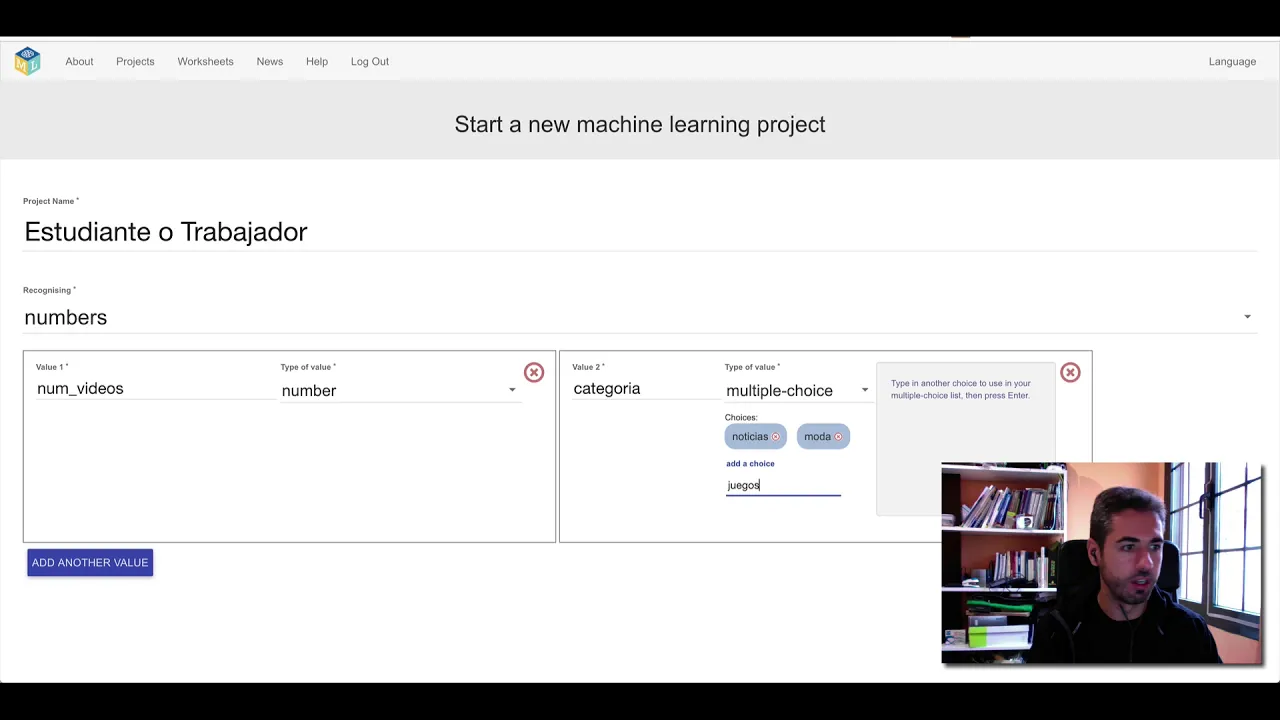Log Out of the account

(369, 62)
